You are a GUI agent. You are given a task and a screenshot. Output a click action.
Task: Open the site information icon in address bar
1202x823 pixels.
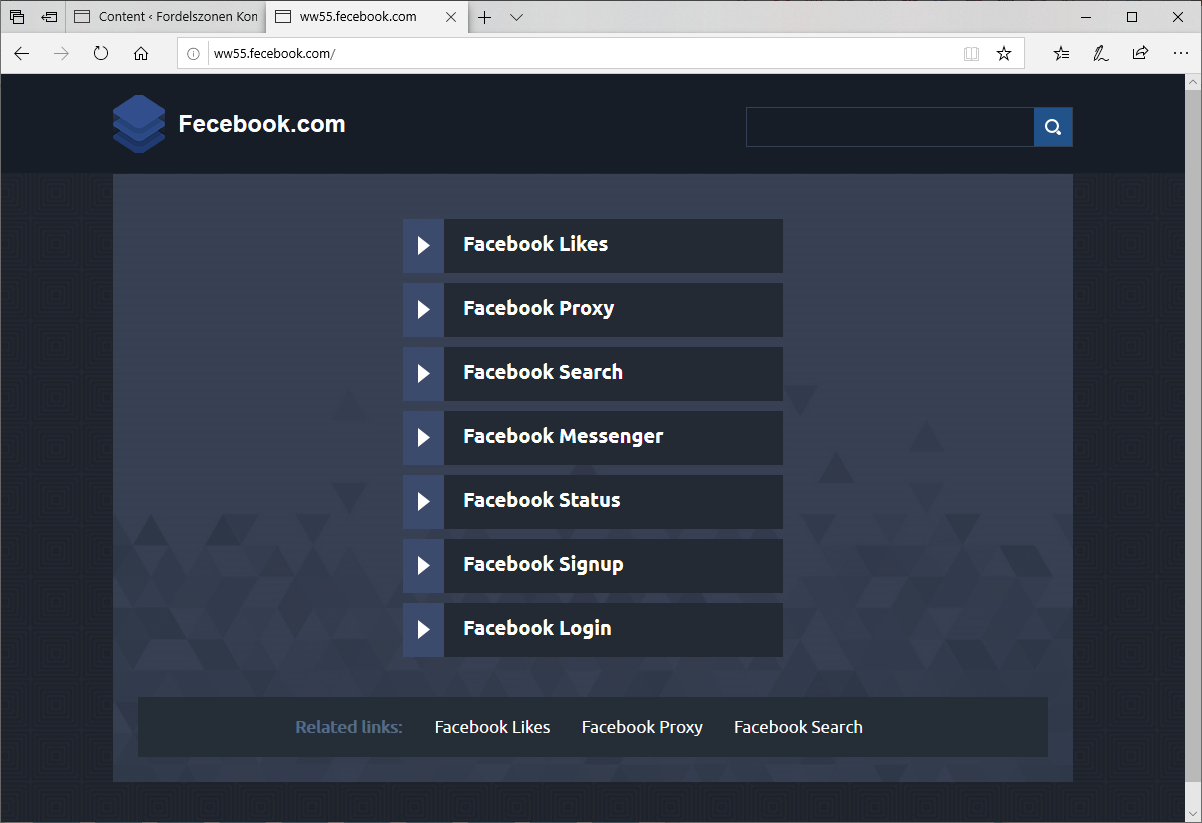click(194, 54)
